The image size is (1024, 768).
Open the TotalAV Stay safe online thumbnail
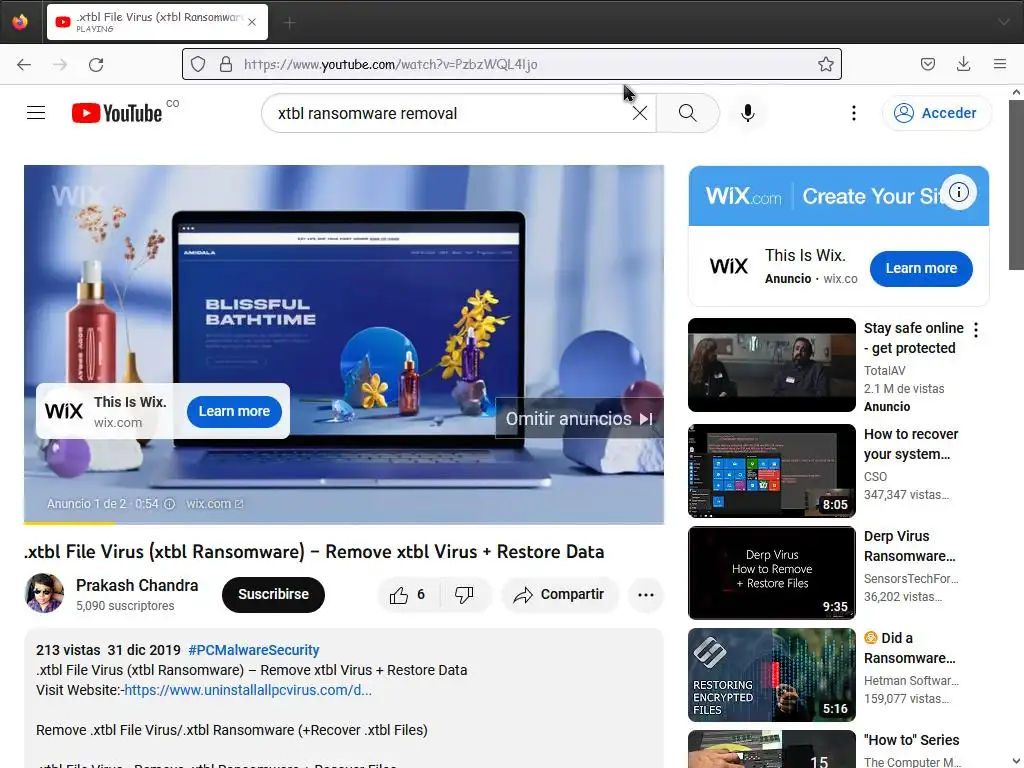pos(771,365)
